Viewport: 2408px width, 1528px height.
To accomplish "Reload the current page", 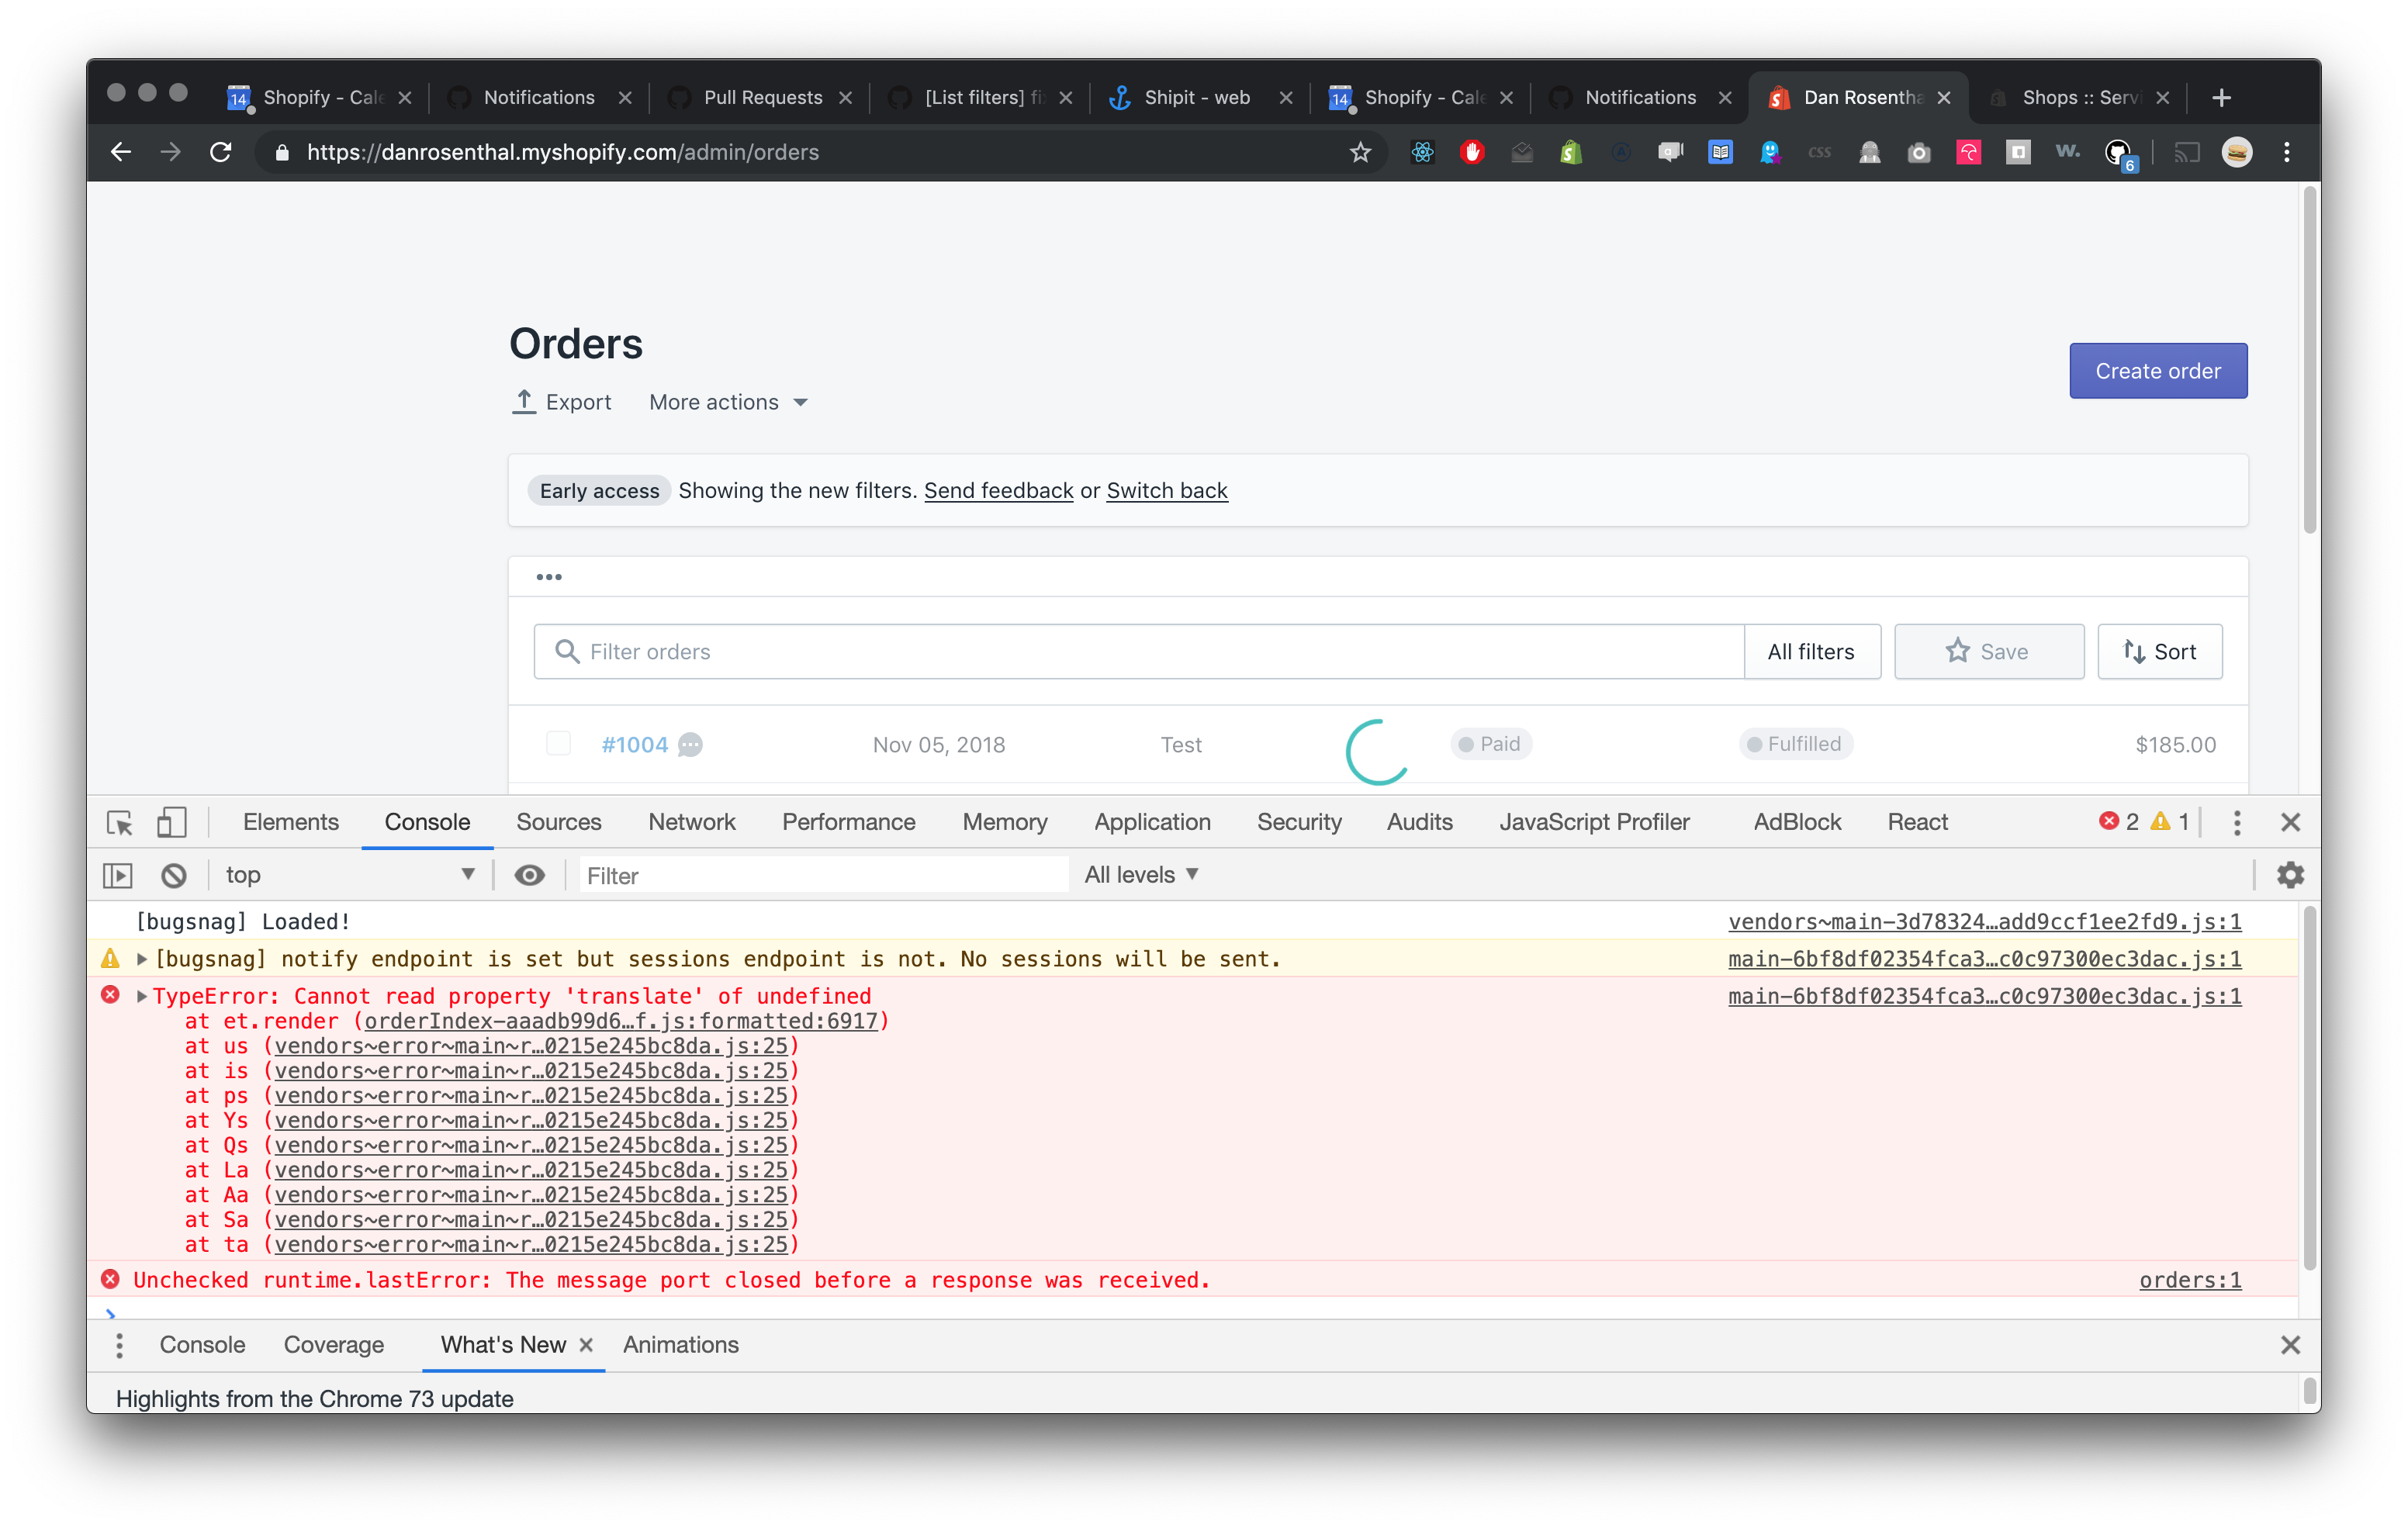I will (x=221, y=152).
